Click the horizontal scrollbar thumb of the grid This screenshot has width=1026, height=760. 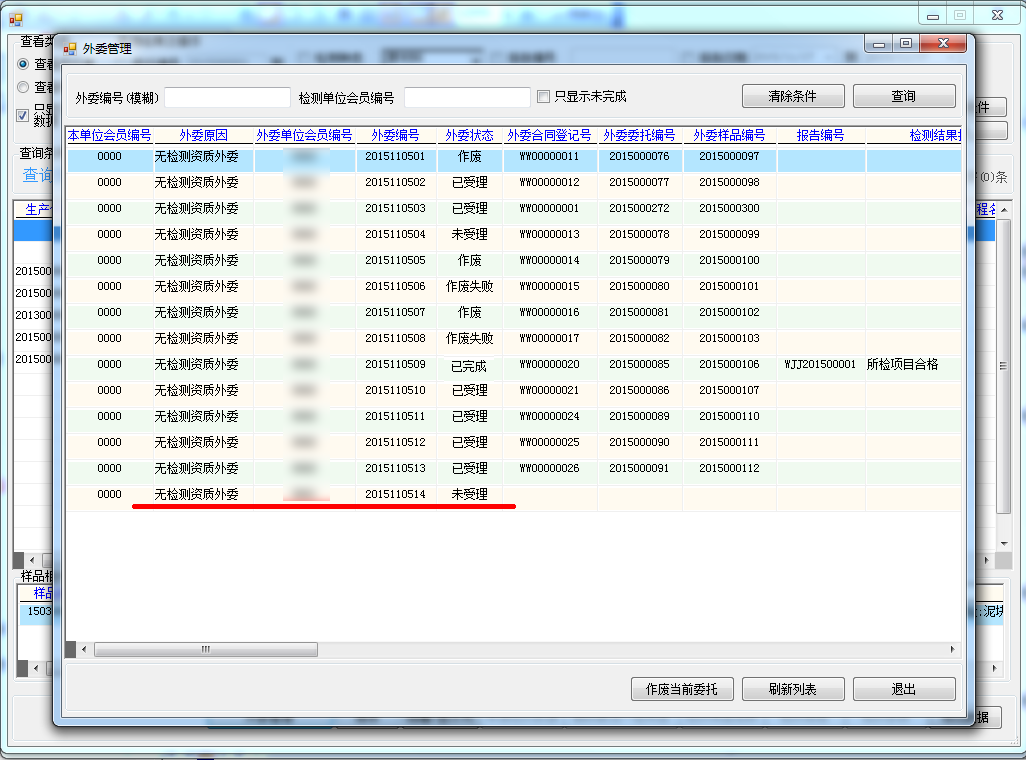click(x=205, y=650)
